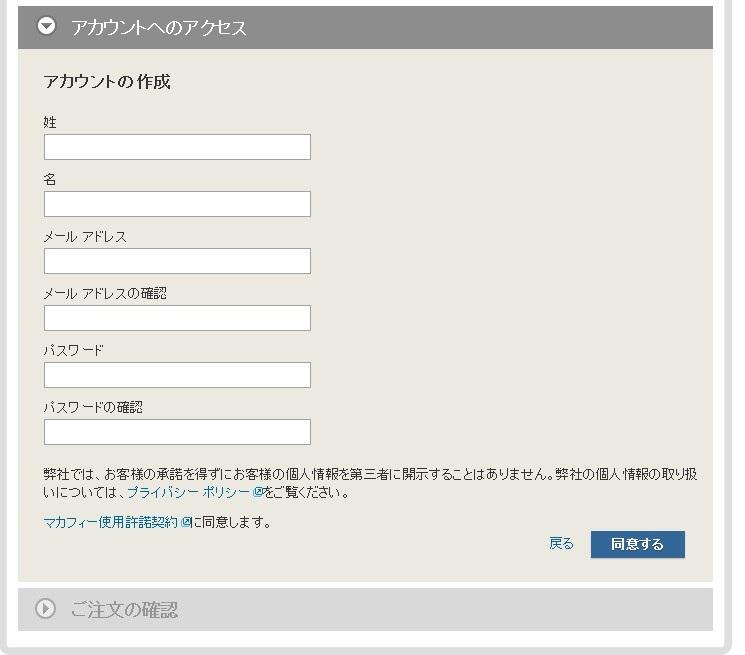Click the パスワードの確認 field label
Image resolution: width=745 pixels, height=655 pixels.
93,408
